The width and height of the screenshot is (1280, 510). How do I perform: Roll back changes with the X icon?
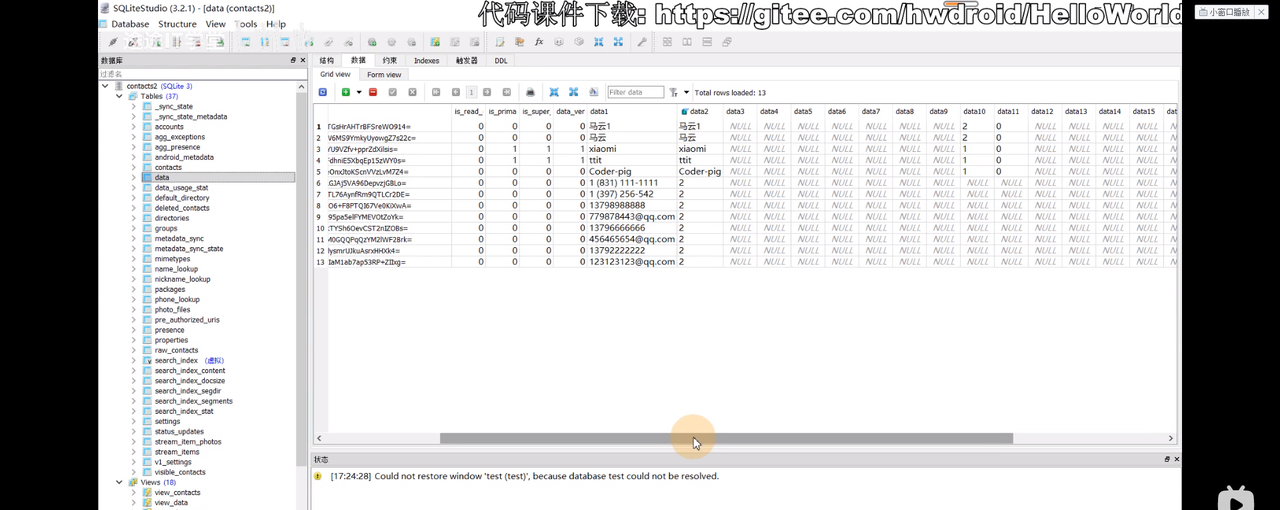click(x=412, y=92)
